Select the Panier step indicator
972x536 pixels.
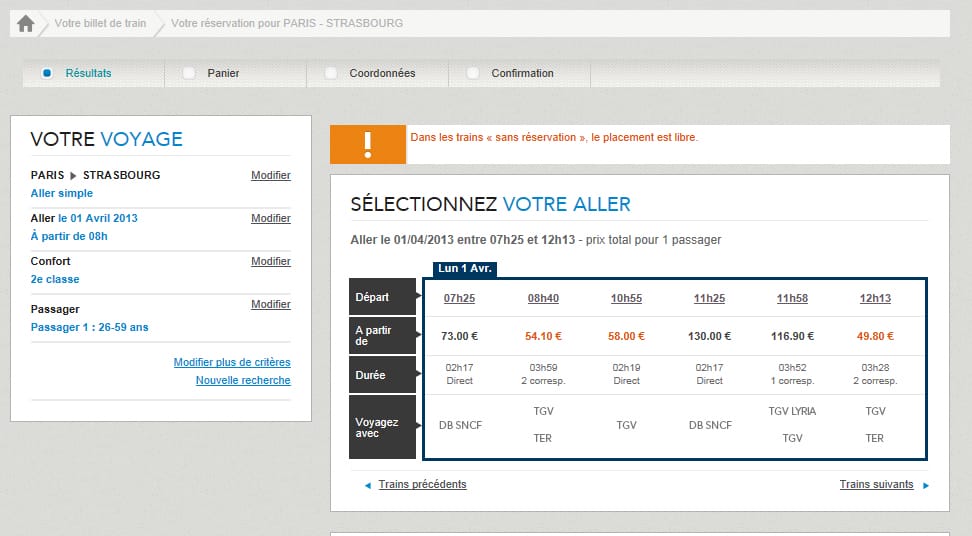pyautogui.click(x=188, y=73)
